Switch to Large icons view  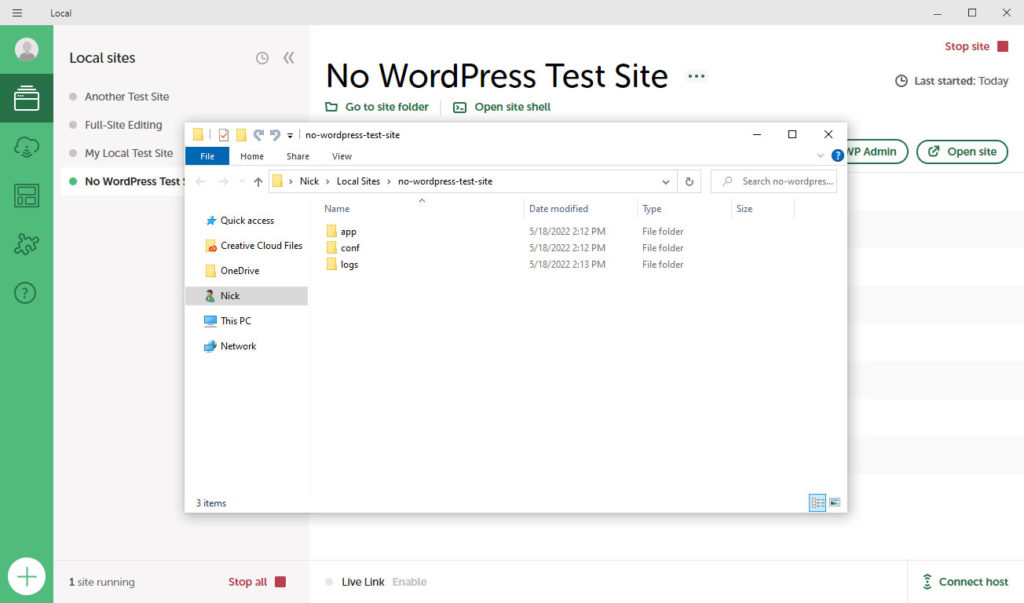point(835,502)
